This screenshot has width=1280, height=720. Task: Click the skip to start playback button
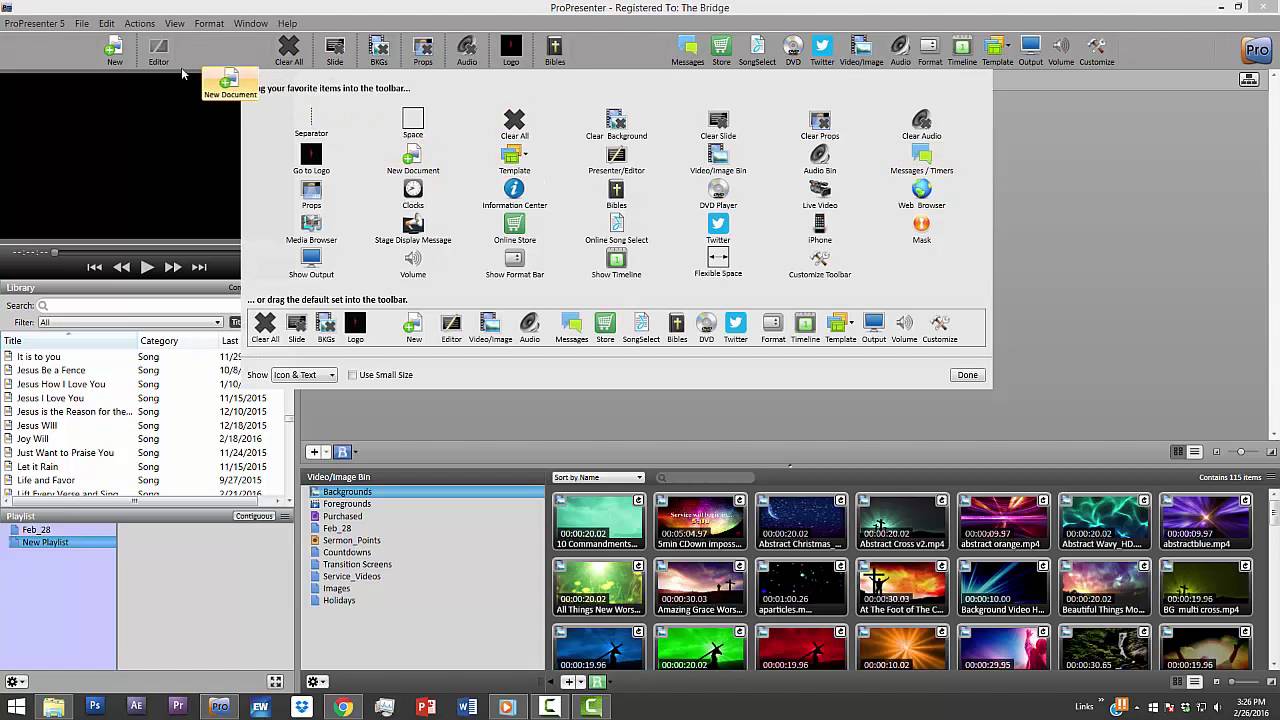click(x=94, y=267)
